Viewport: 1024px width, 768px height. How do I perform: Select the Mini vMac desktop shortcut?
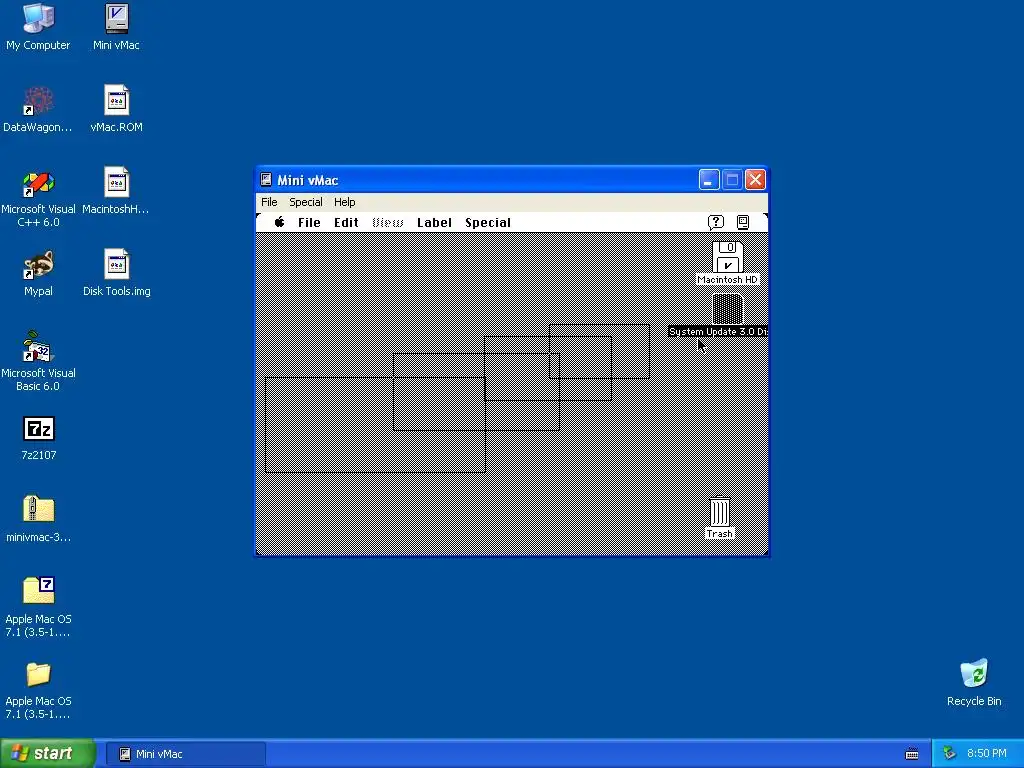pos(116,27)
